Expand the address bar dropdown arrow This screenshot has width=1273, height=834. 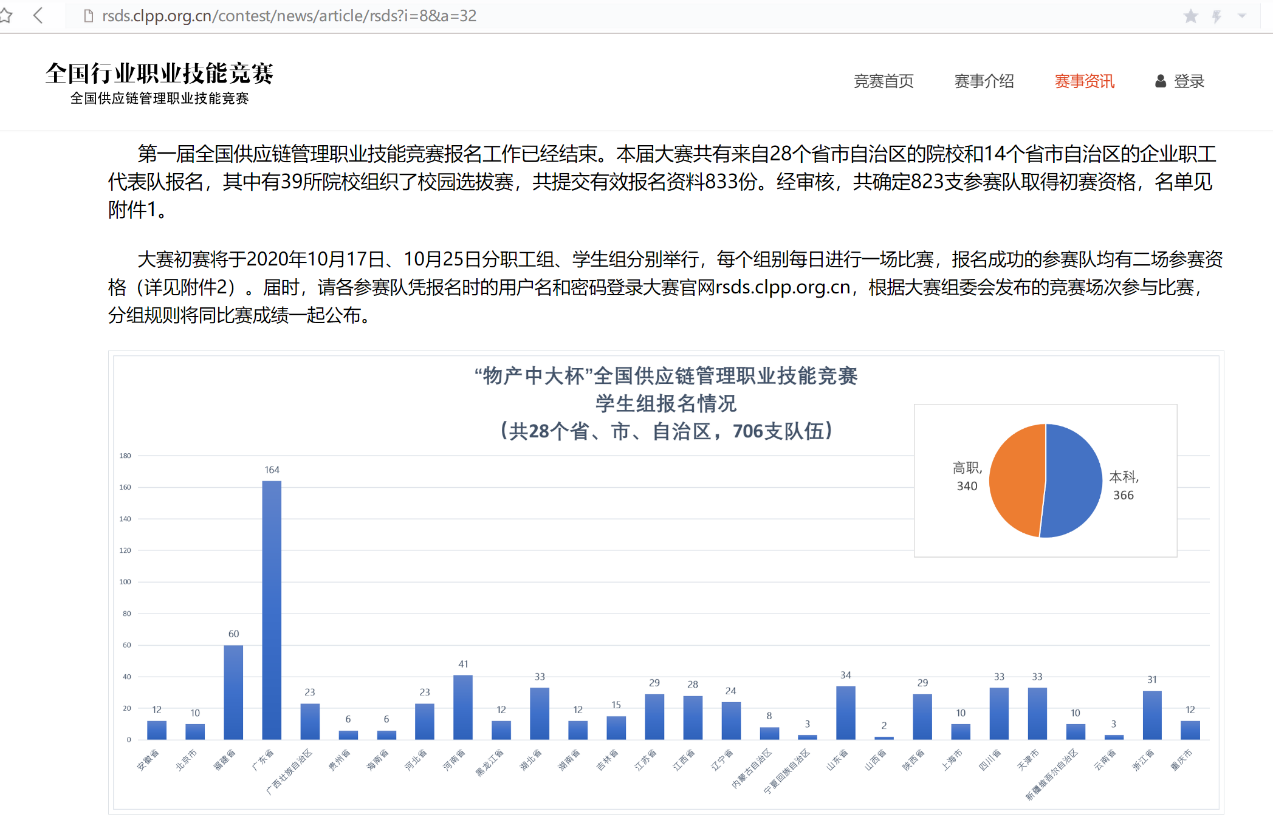(x=1242, y=16)
